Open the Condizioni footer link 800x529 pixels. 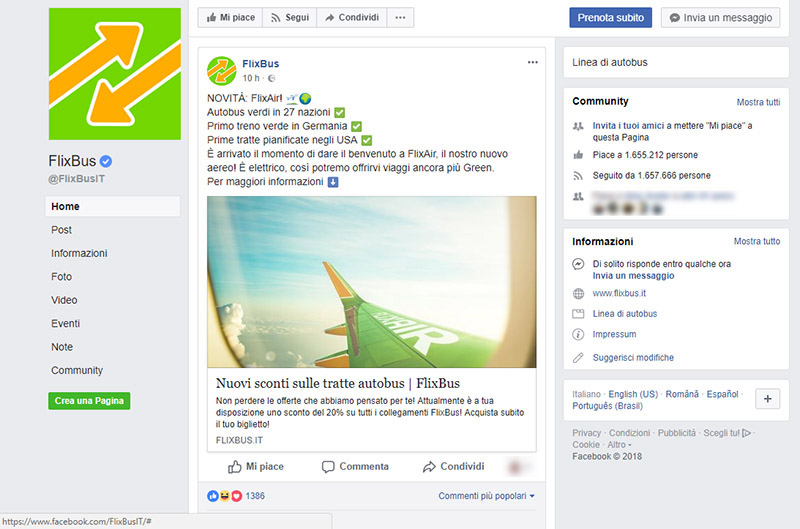[629, 433]
